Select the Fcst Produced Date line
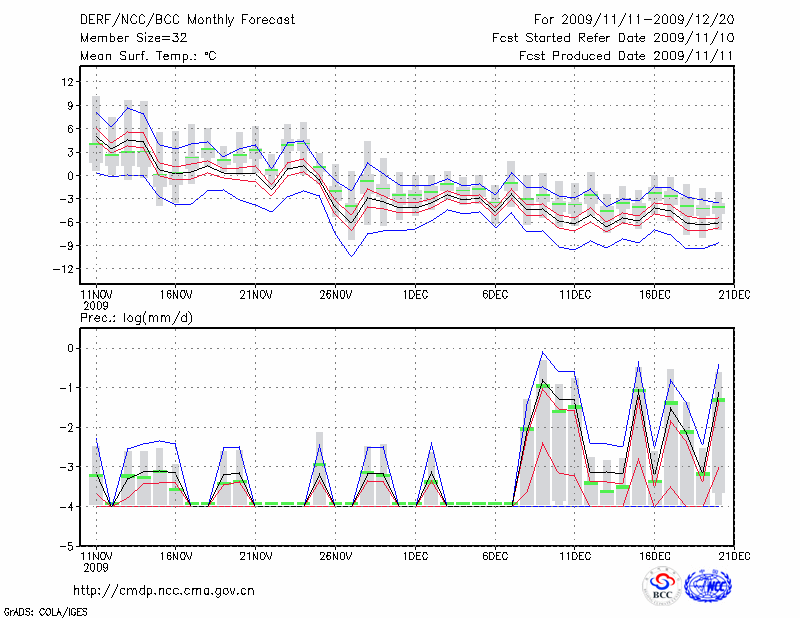The height and width of the screenshot is (618, 800). click(x=627, y=56)
